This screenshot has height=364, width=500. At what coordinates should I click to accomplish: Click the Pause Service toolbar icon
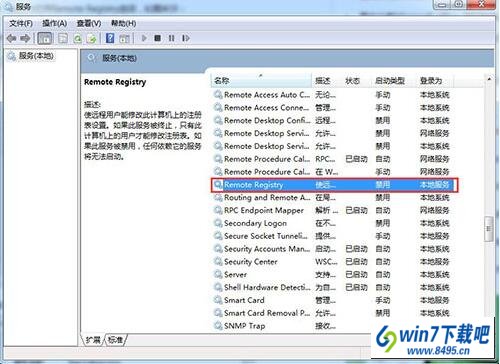(171, 38)
